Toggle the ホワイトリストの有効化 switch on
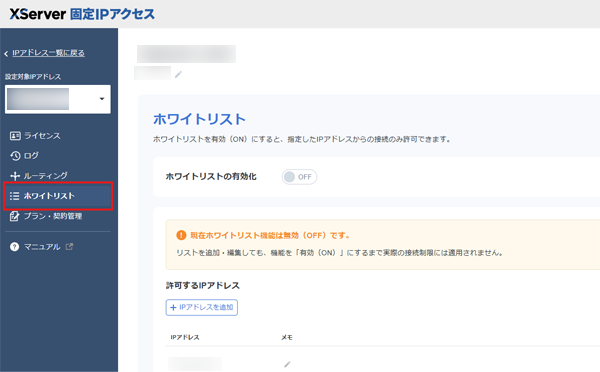 pyautogui.click(x=299, y=177)
